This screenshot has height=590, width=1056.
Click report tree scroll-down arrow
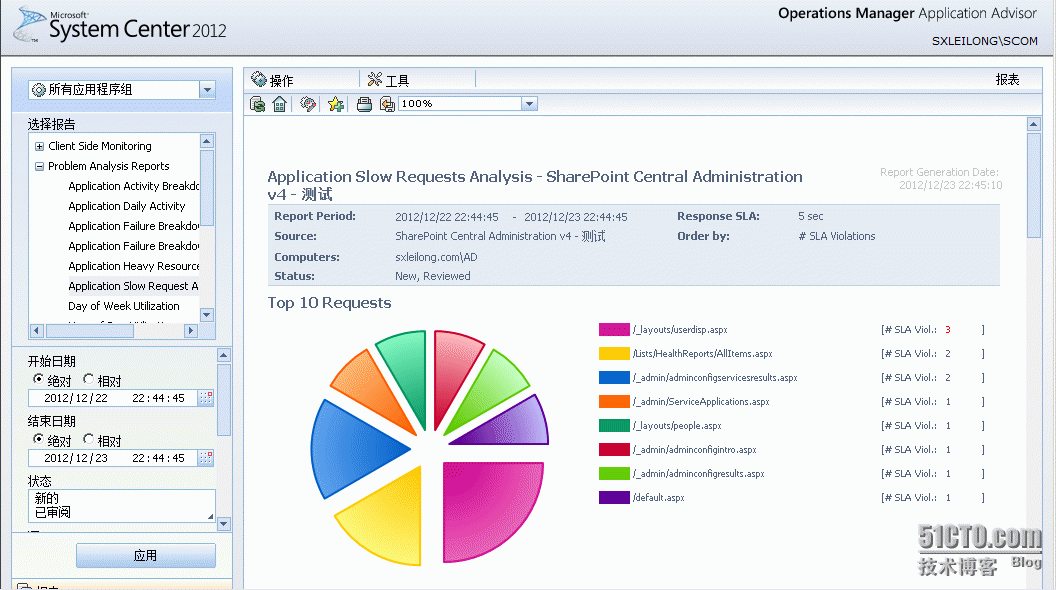coord(207,315)
